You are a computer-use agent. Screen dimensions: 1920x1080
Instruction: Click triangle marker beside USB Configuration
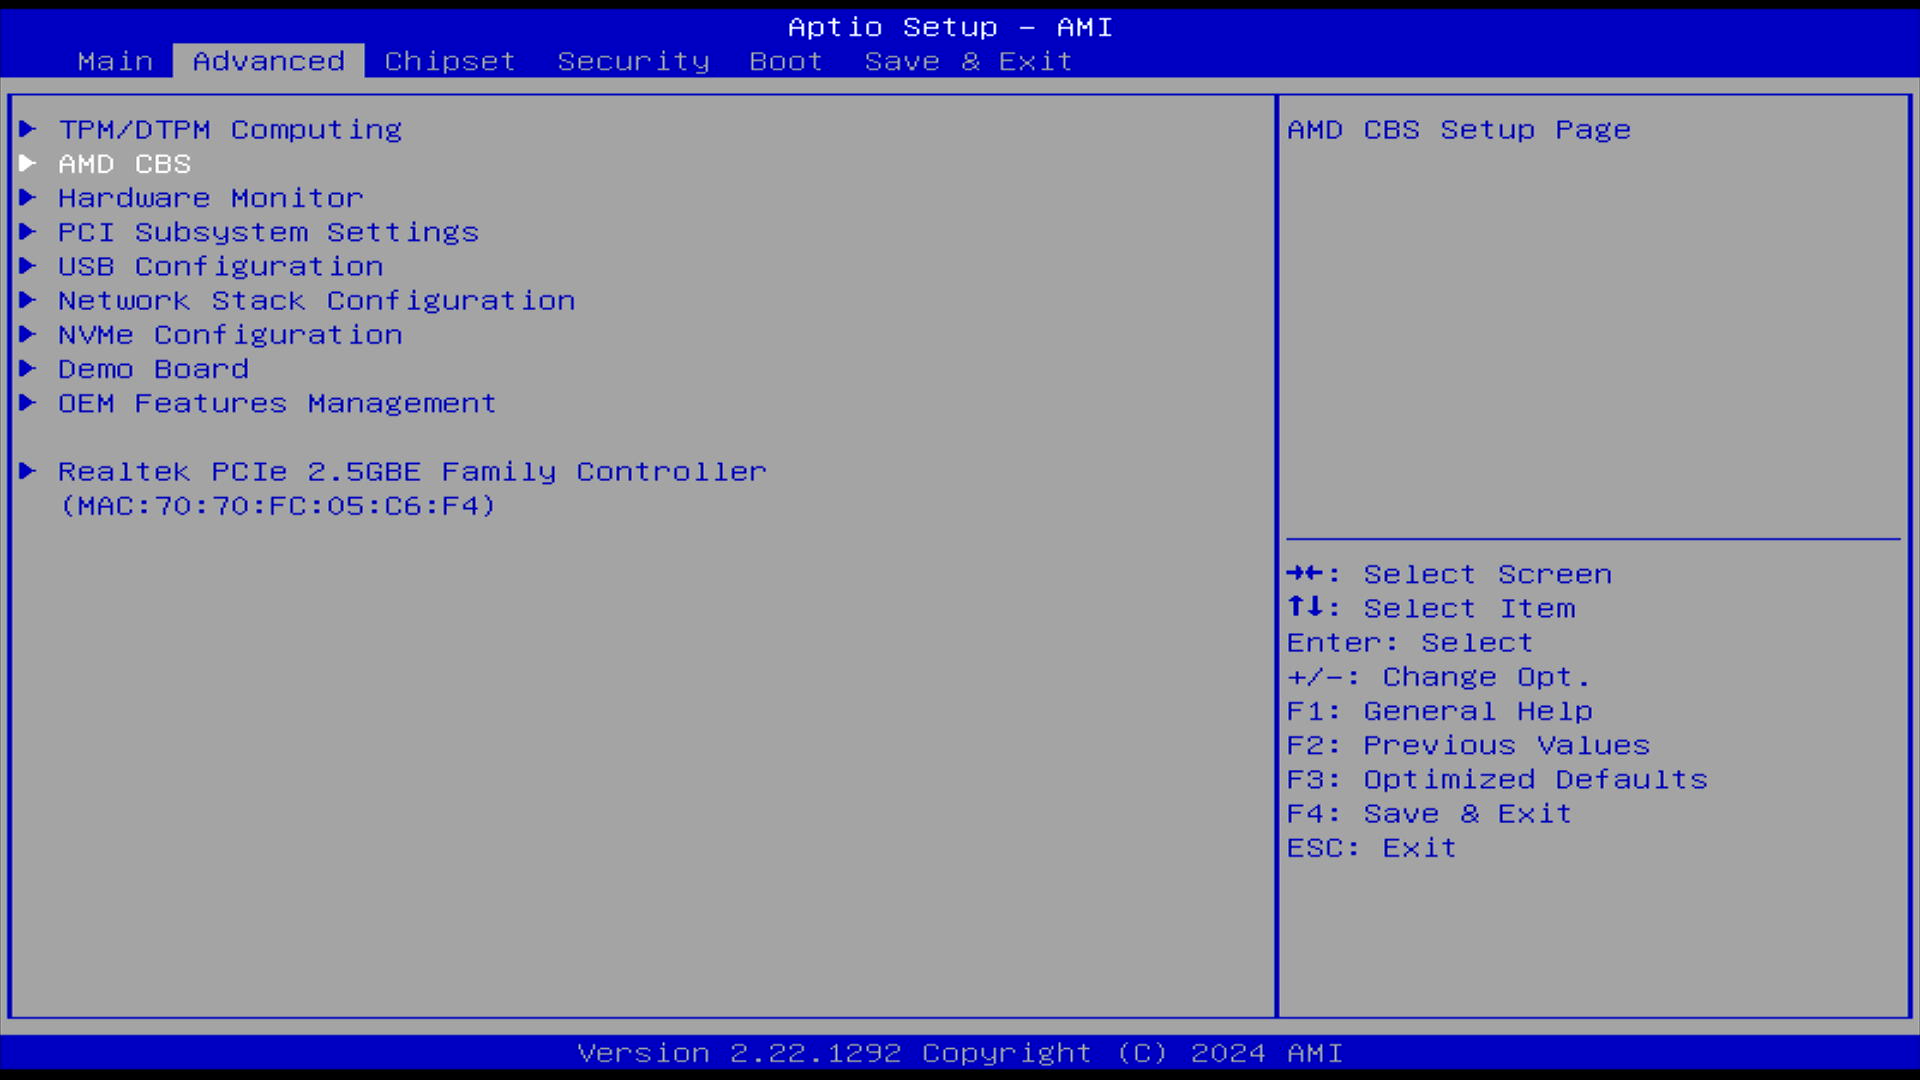click(x=28, y=266)
